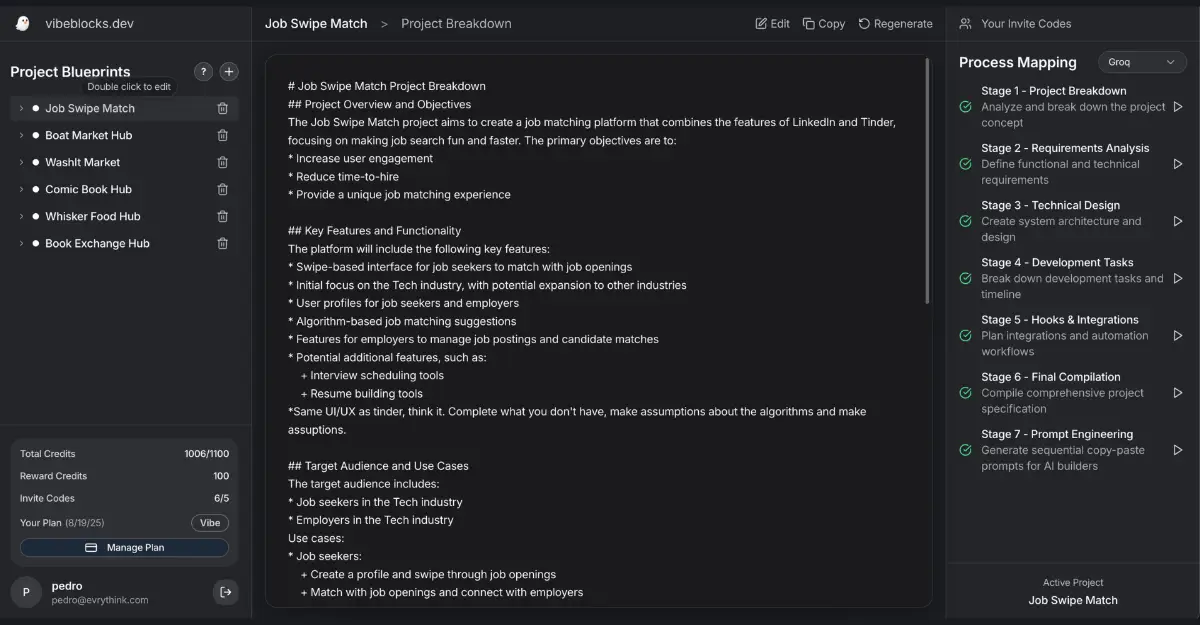Regenerate the project breakdown
Screen dimensions: 1200x625
point(895,23)
